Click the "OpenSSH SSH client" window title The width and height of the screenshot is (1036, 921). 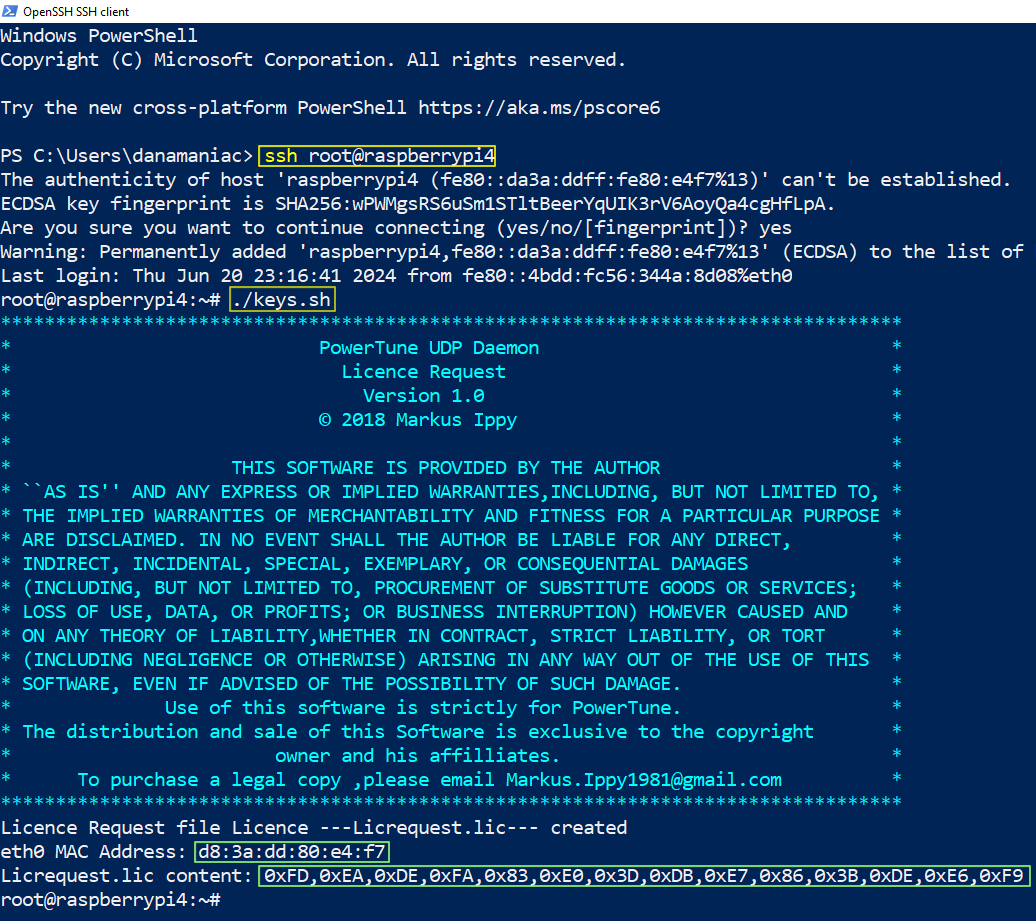point(76,11)
